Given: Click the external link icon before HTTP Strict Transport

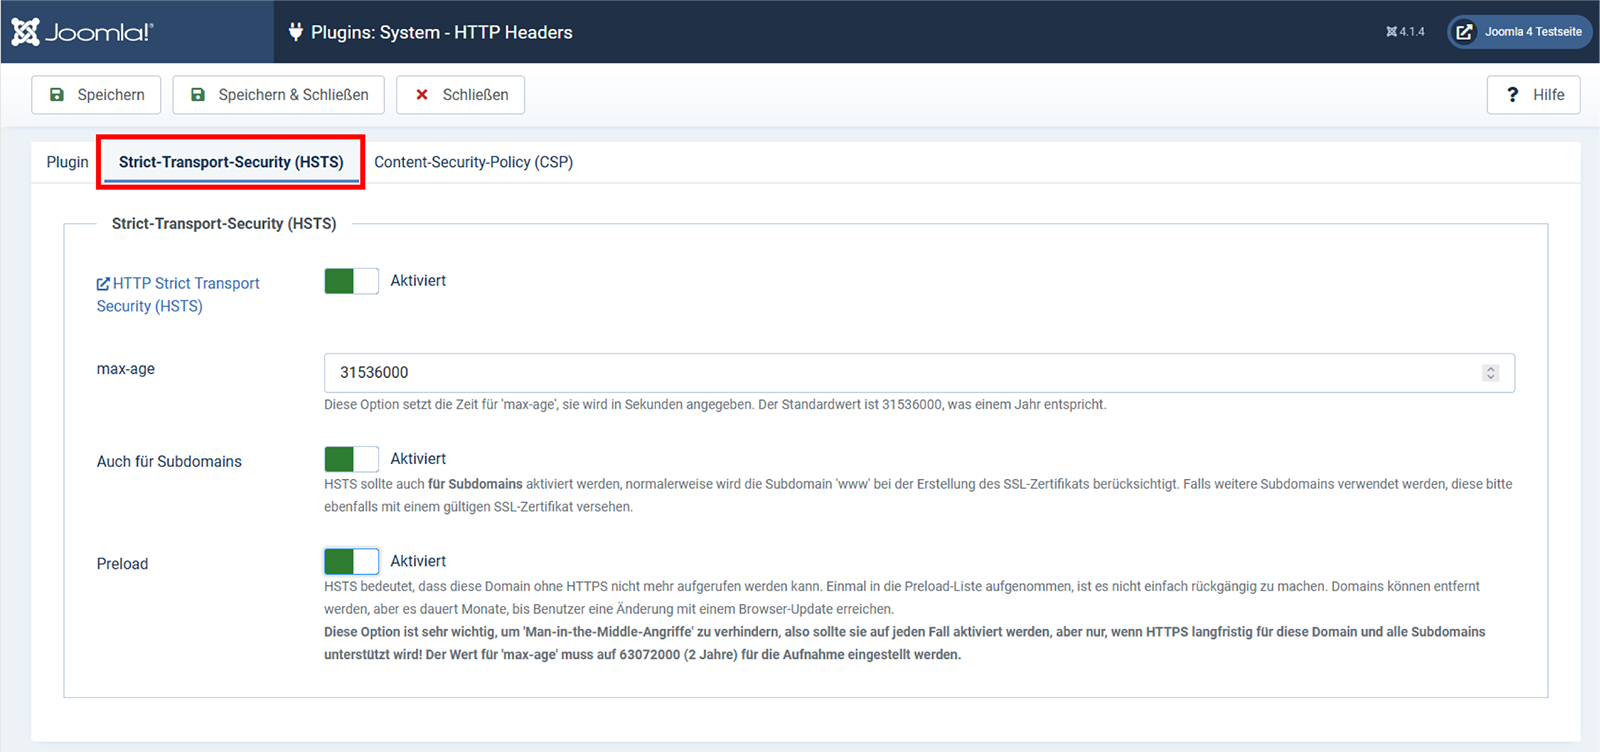Looking at the screenshot, I should click(103, 284).
